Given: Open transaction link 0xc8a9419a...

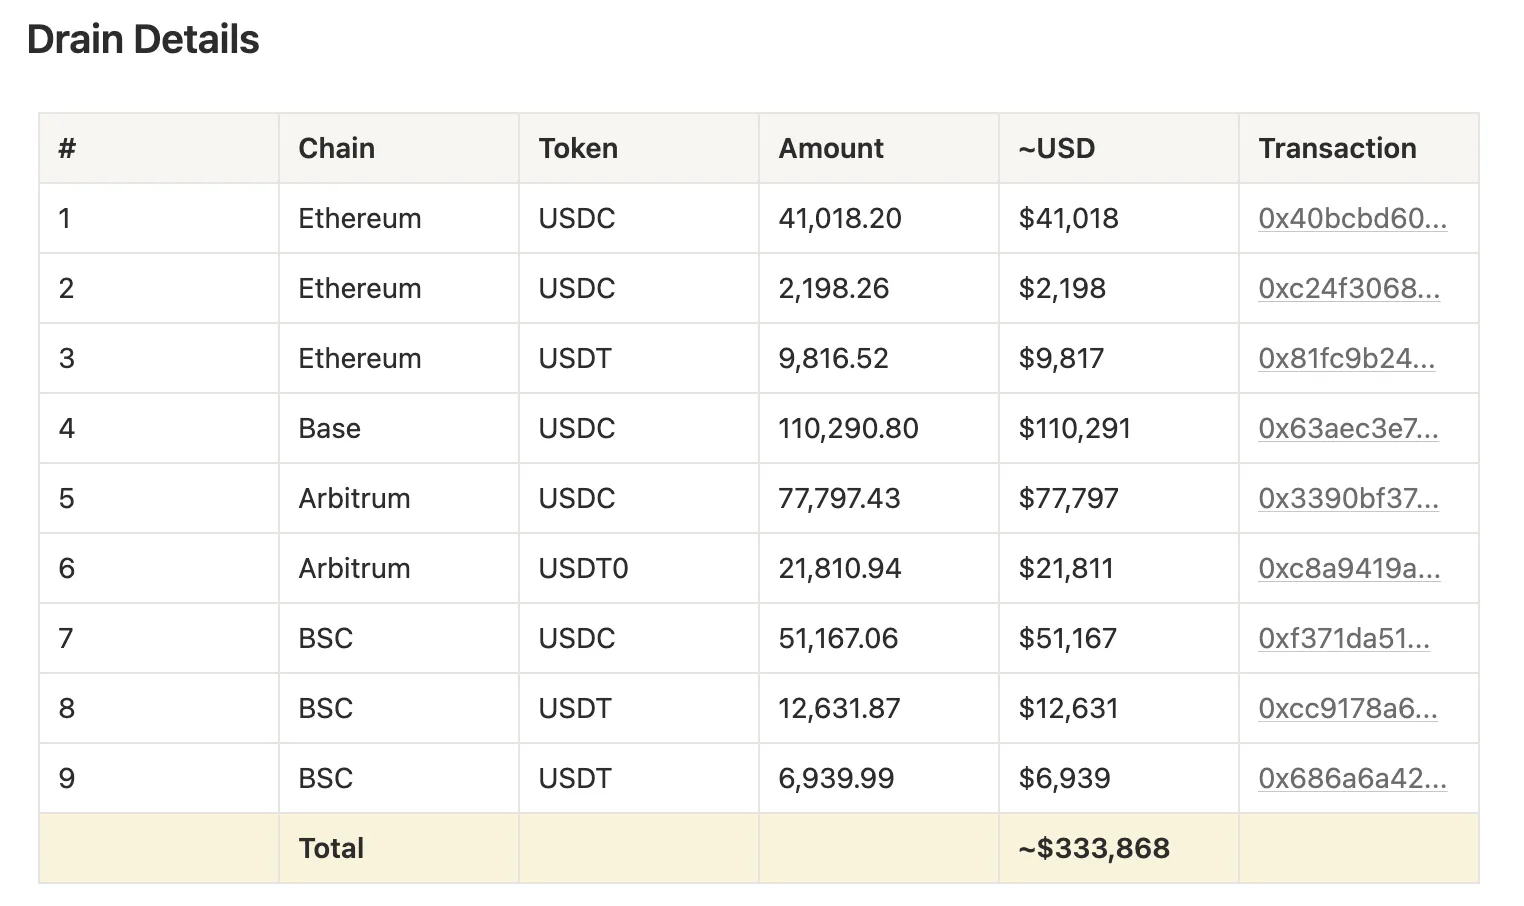Looking at the screenshot, I should pyautogui.click(x=1348, y=568).
